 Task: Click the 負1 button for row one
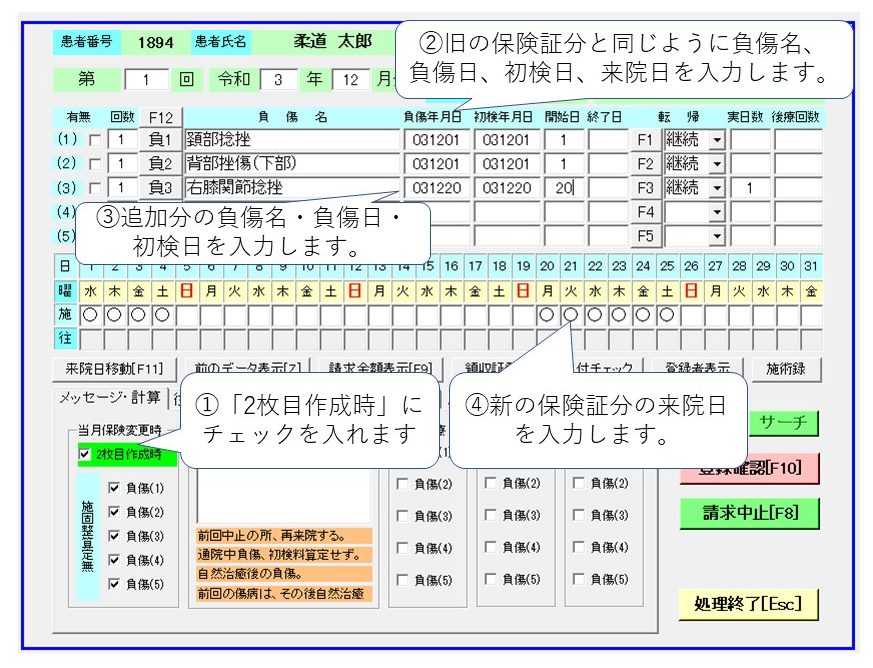[x=160, y=139]
